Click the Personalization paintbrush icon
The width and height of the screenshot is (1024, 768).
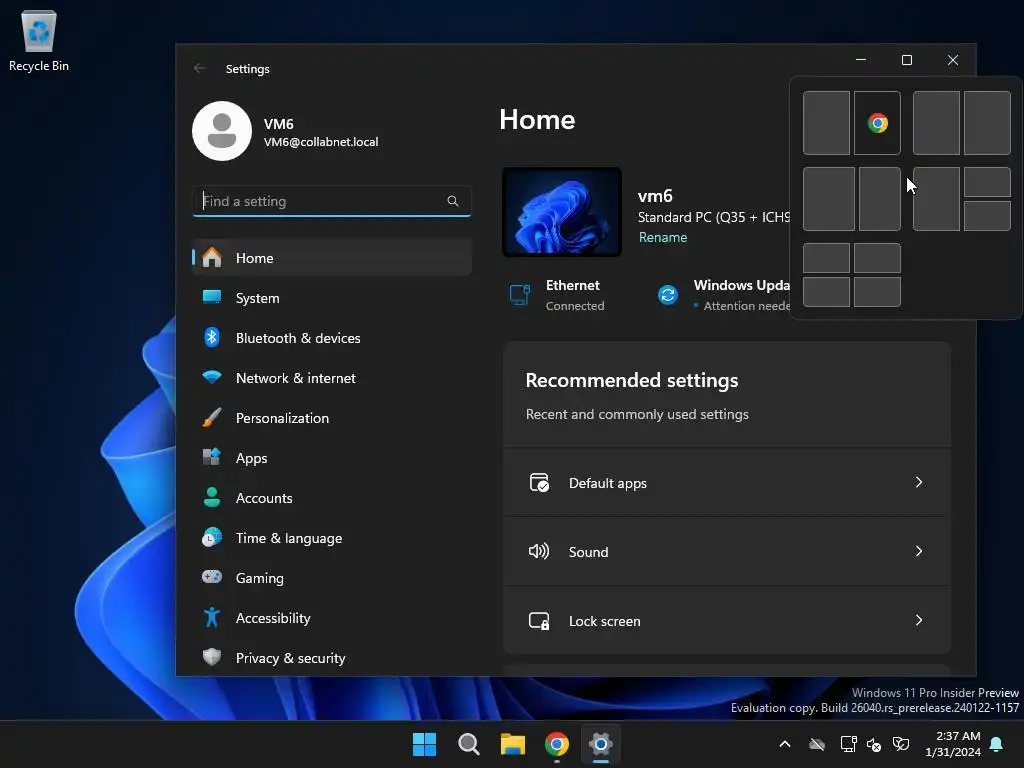(212, 417)
